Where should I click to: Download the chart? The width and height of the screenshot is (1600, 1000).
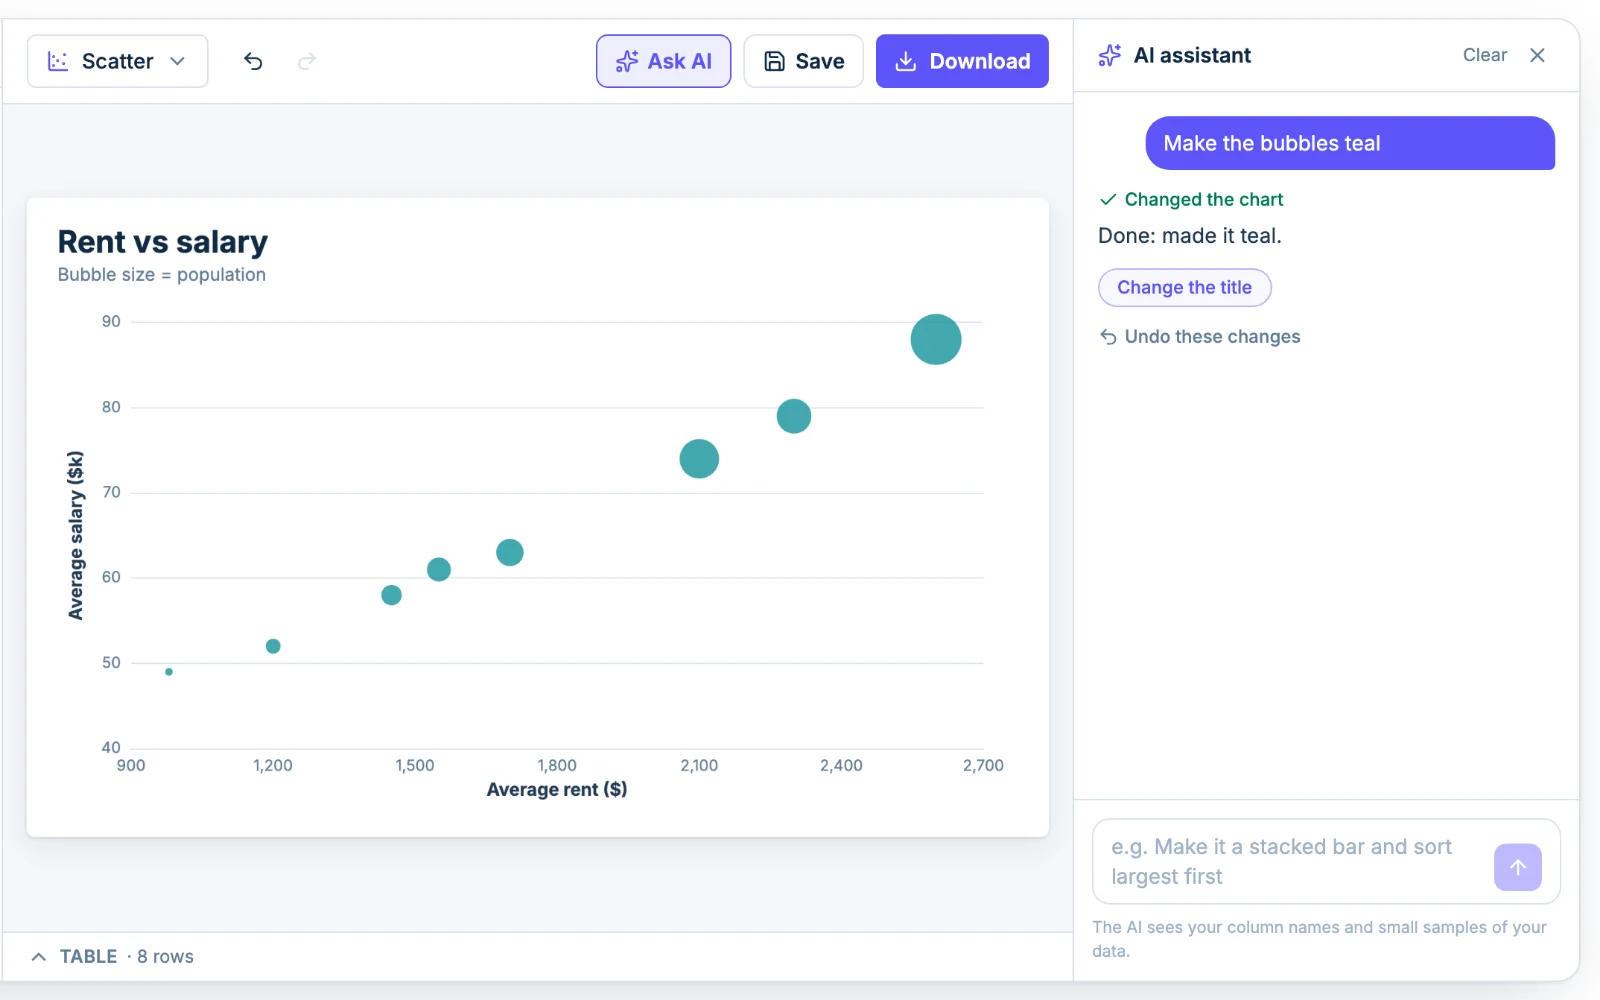tap(962, 61)
